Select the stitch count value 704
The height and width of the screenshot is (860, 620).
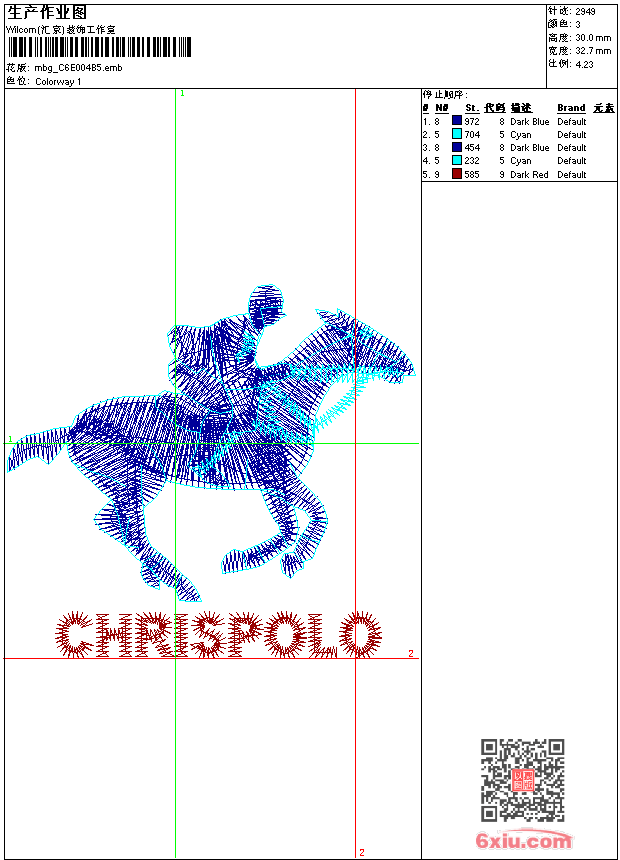(472, 134)
